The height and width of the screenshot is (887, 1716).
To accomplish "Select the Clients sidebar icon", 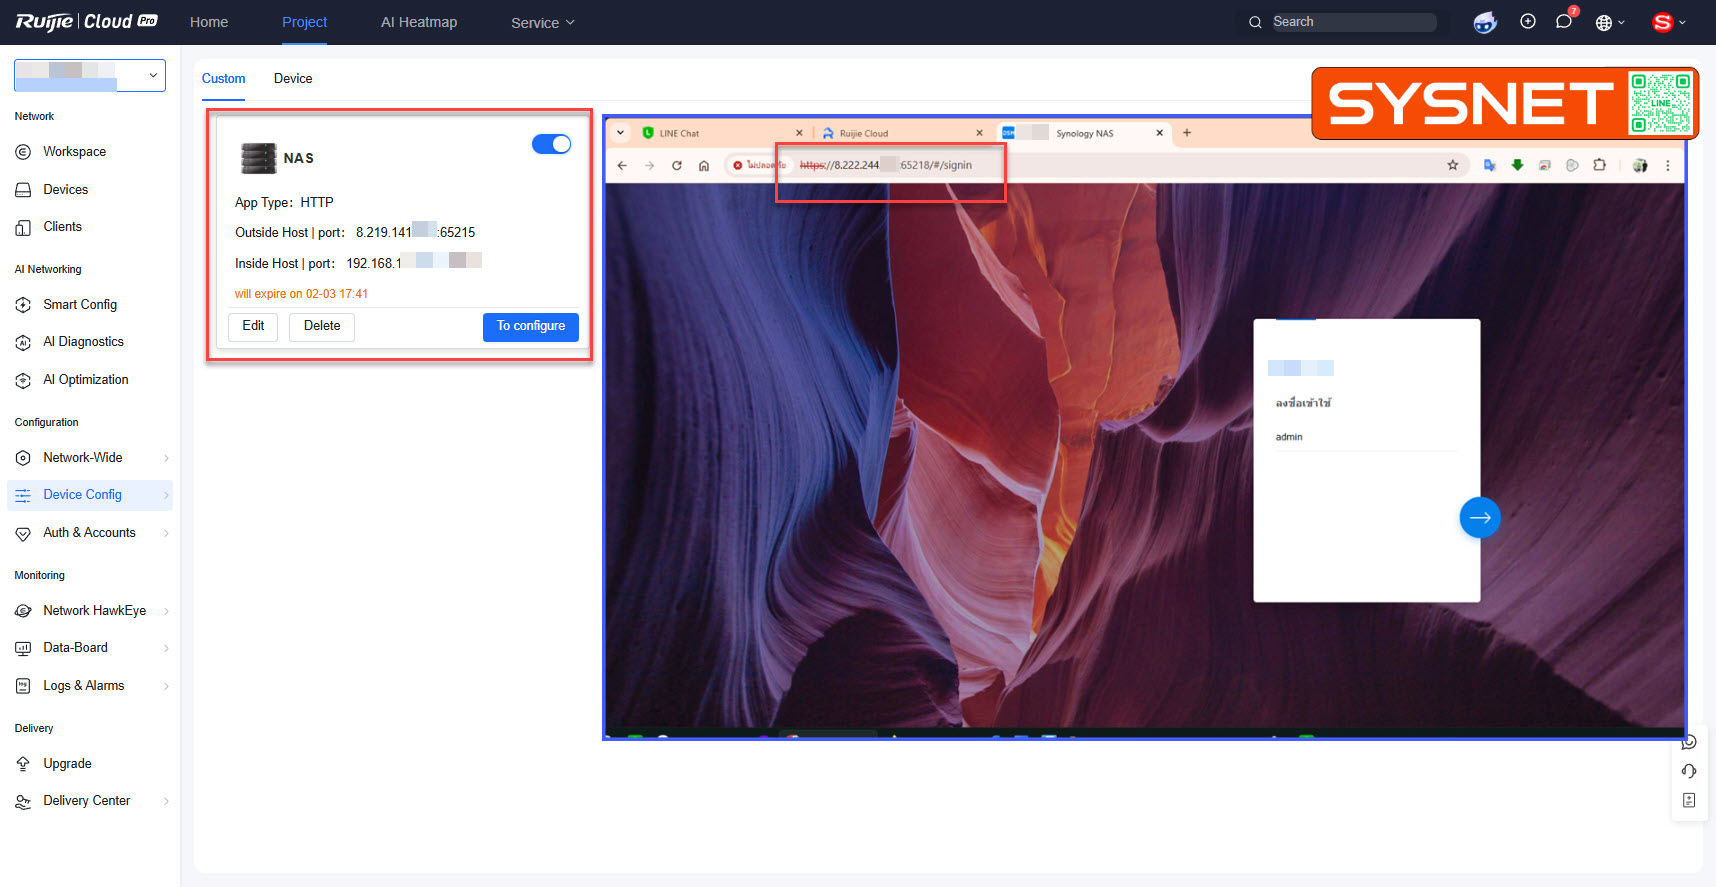I will coord(23,227).
